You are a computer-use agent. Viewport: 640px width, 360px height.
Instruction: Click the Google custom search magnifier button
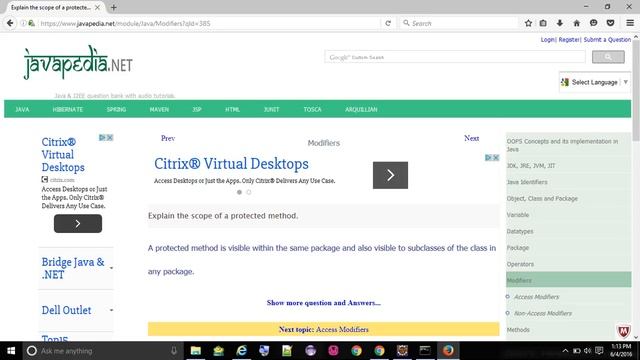608,57
